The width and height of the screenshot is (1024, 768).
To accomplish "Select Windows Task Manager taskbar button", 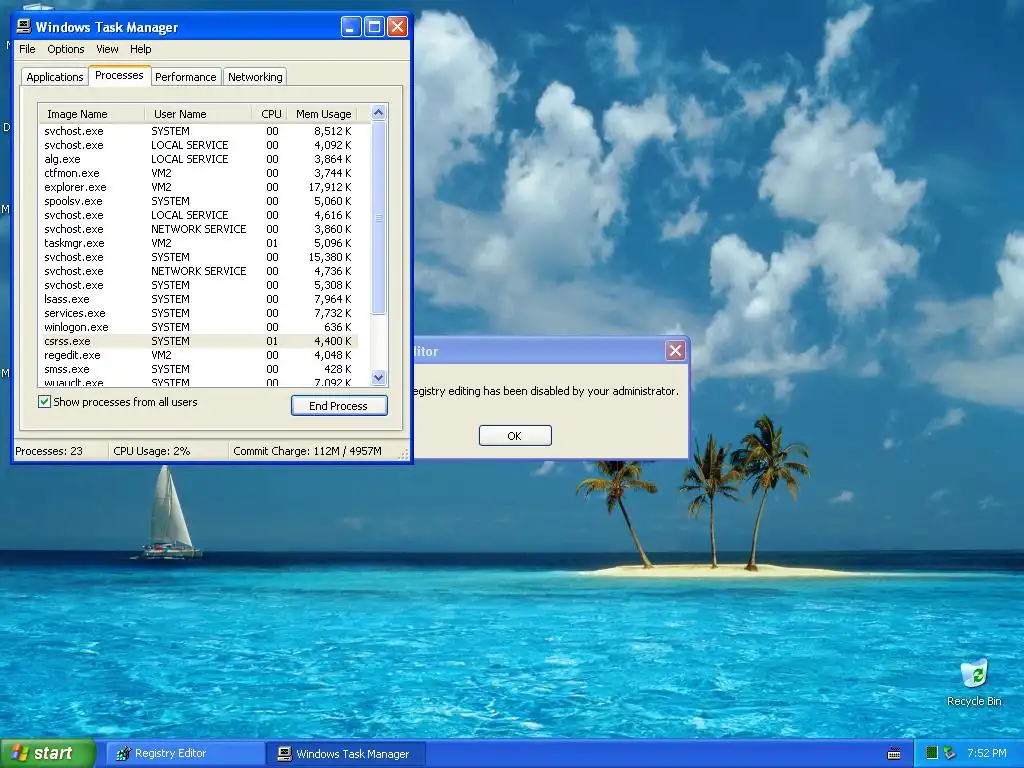I will [345, 754].
